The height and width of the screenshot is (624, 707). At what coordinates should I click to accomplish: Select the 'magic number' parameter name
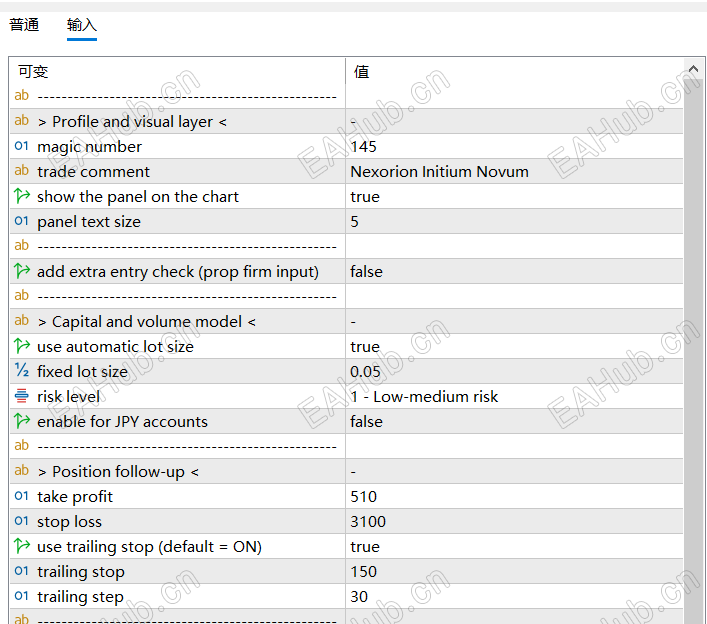(x=89, y=147)
